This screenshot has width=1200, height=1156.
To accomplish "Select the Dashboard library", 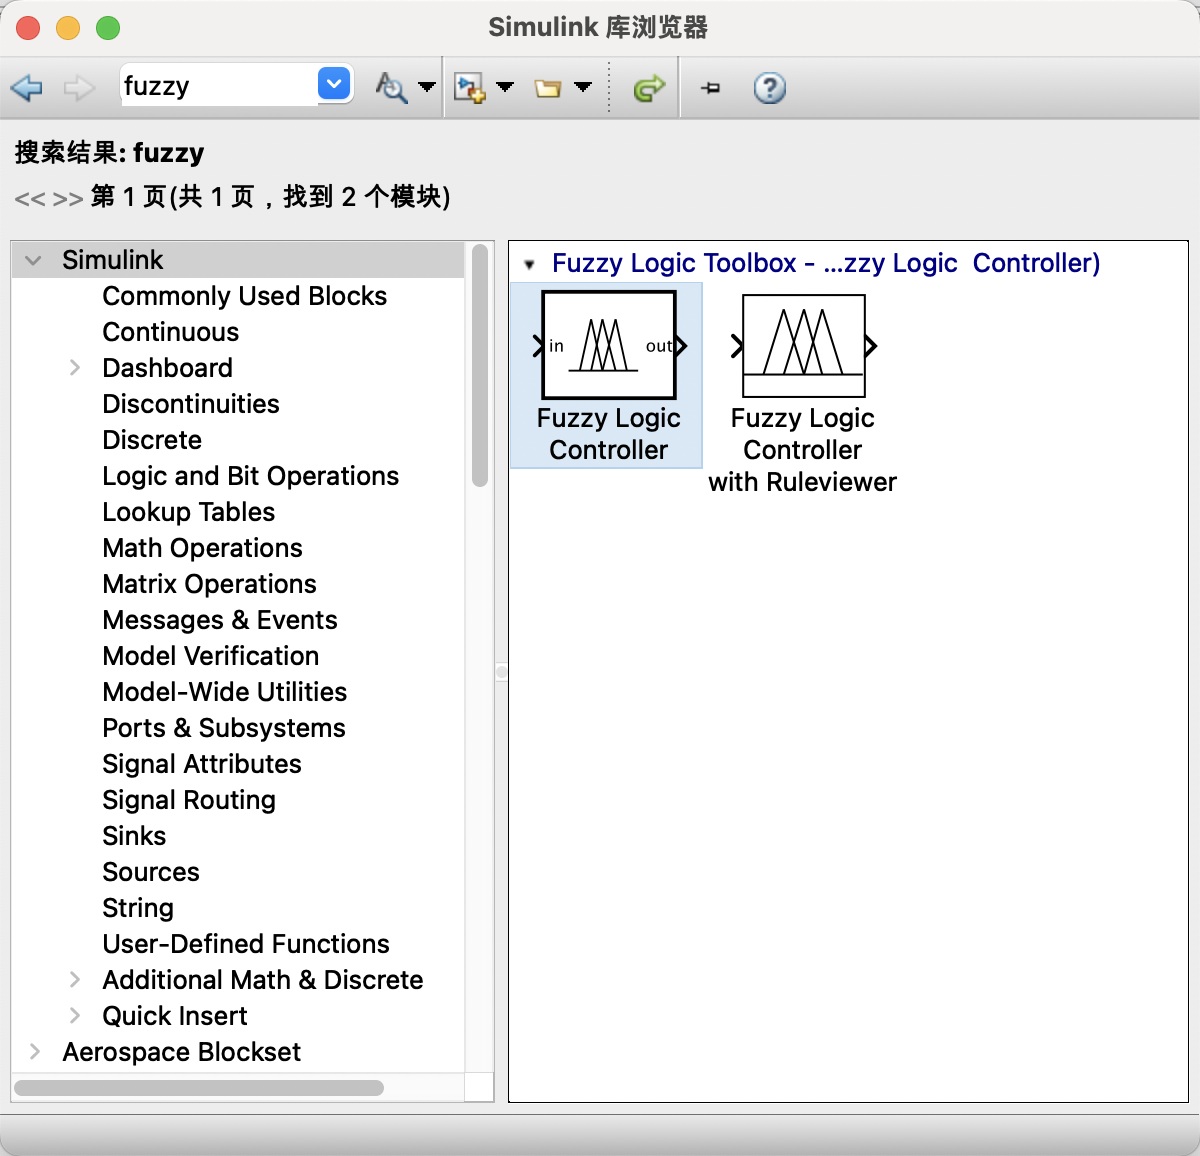I will [x=168, y=368].
